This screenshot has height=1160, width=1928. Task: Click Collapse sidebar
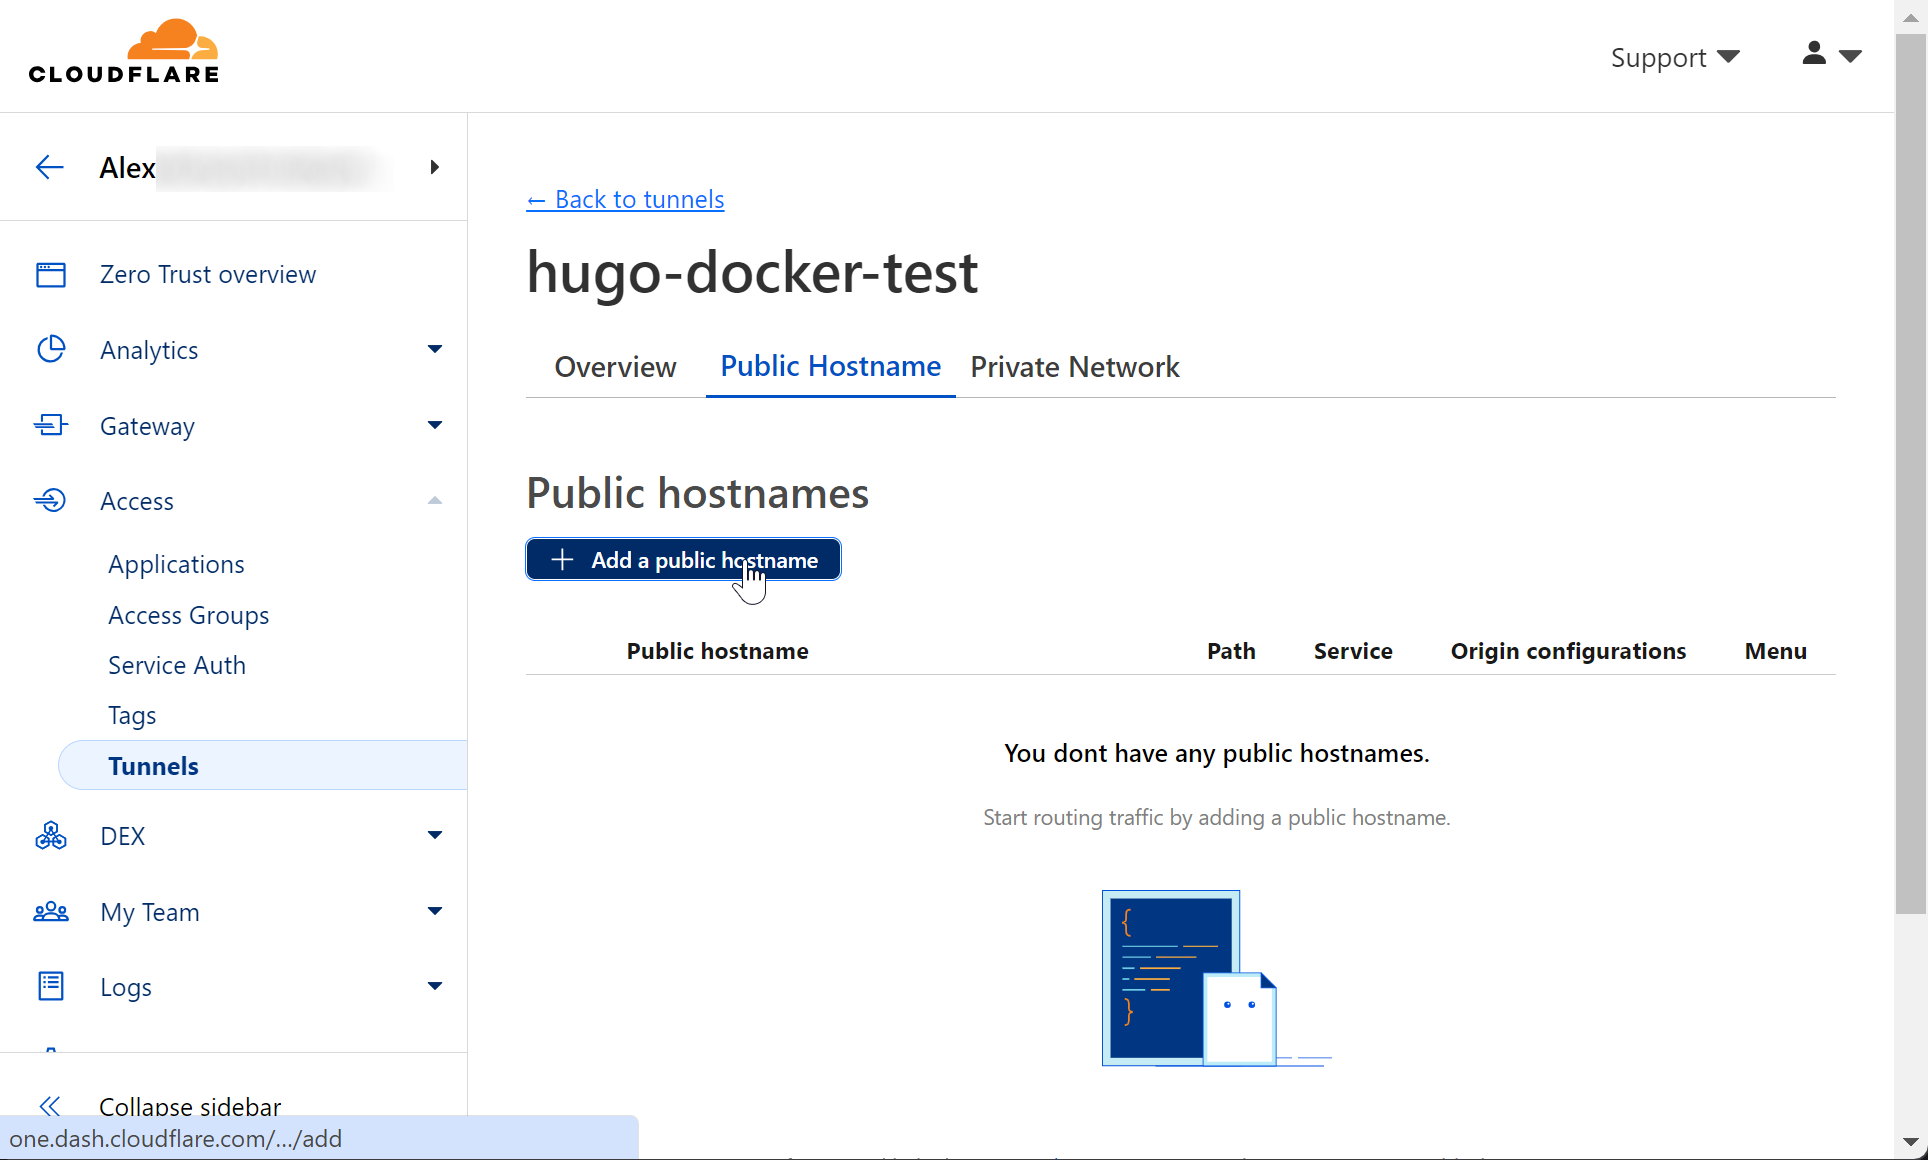[x=190, y=1106]
